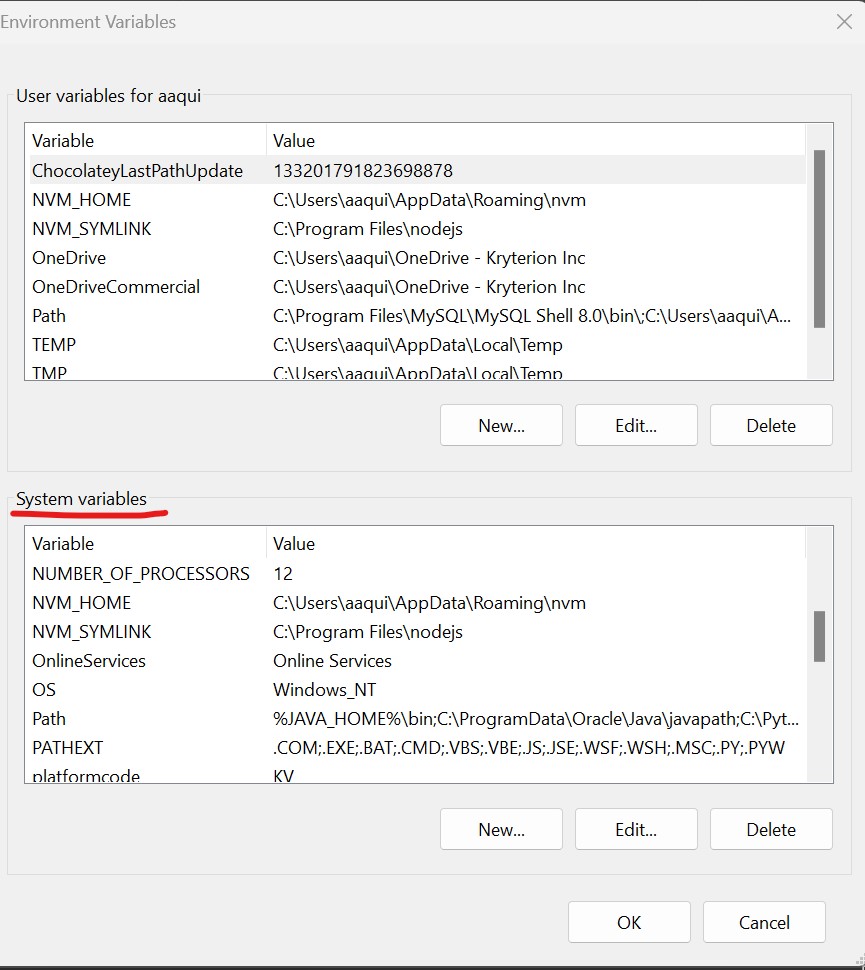
Task: Select the TEMP user variable row
Action: [x=54, y=345]
